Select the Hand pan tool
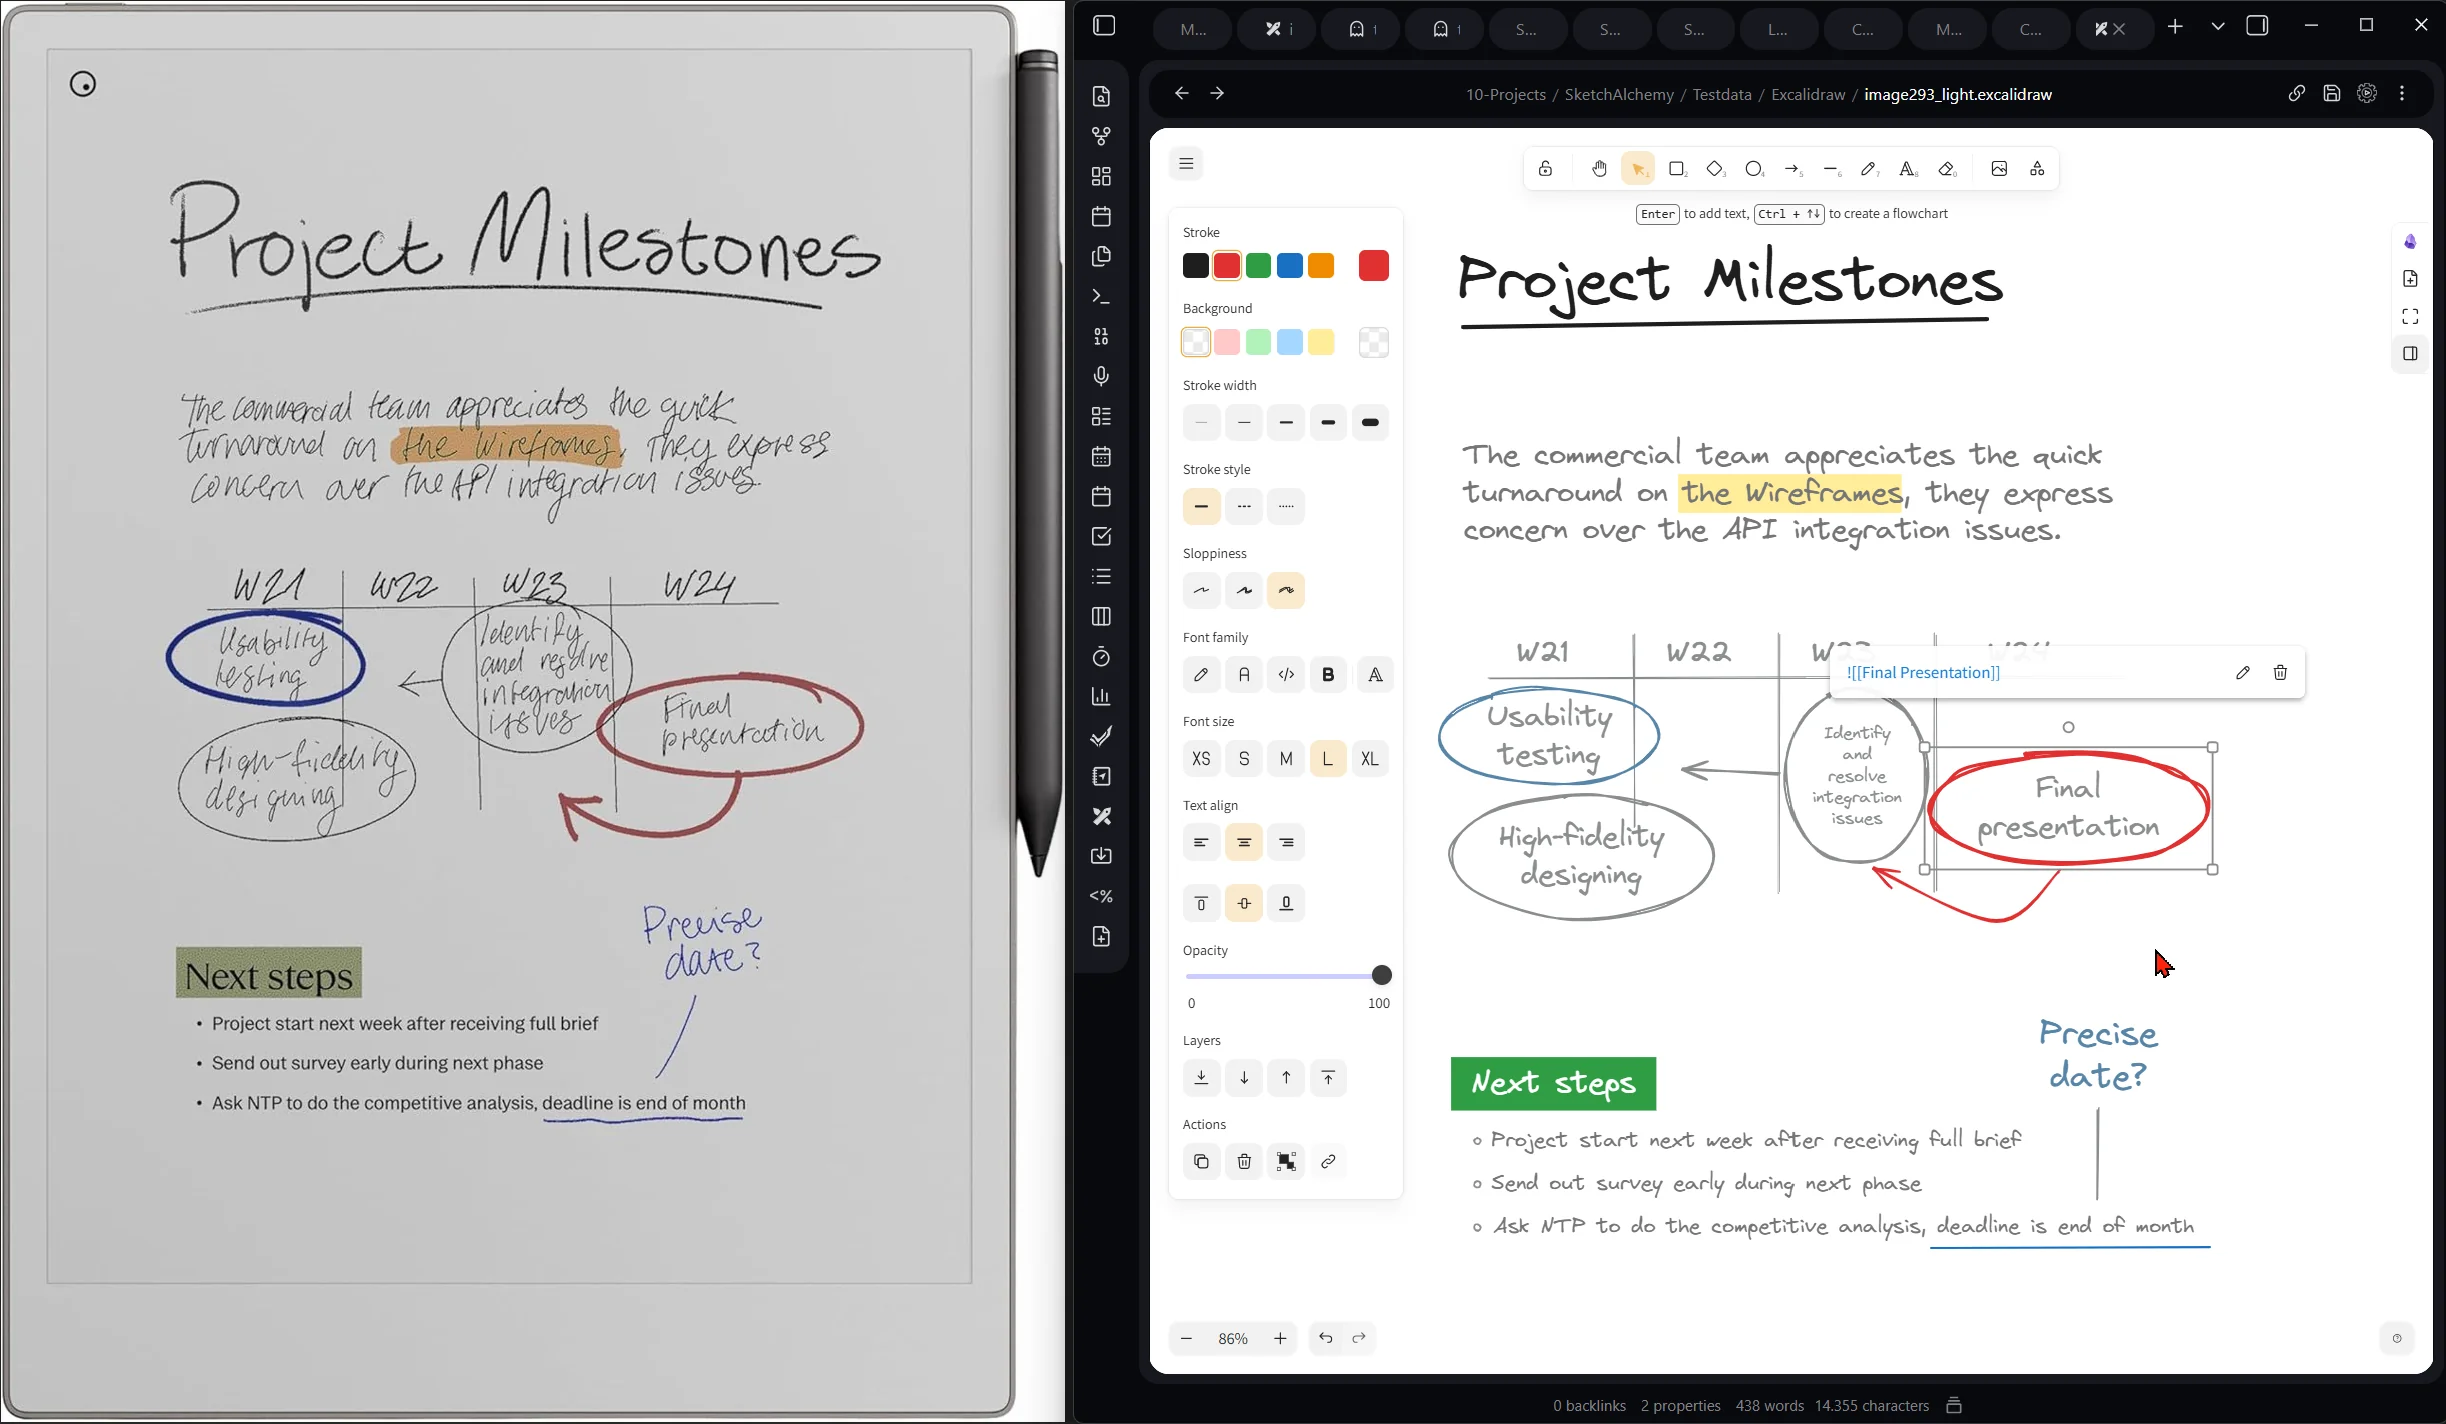 coord(1599,169)
